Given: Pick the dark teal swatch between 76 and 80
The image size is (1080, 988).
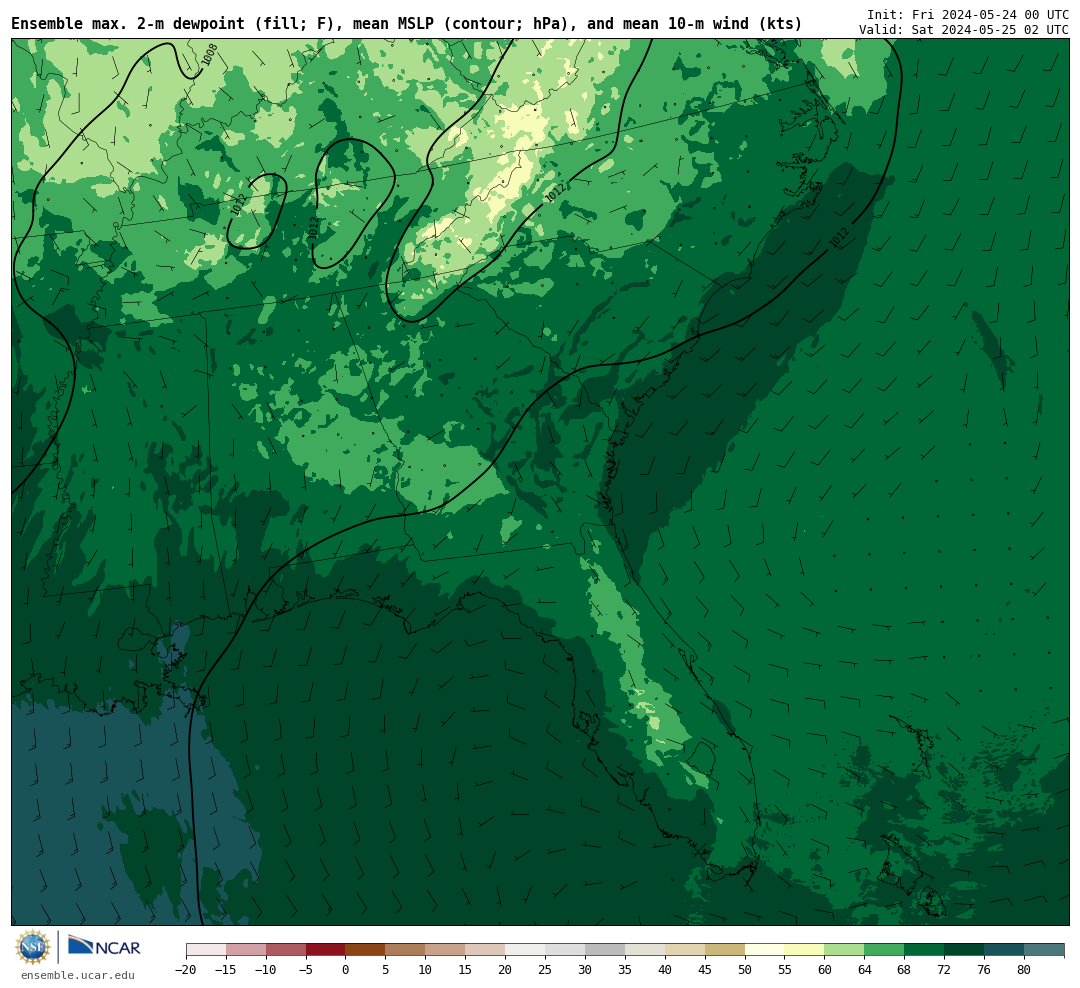Looking at the screenshot, I should tap(1005, 950).
